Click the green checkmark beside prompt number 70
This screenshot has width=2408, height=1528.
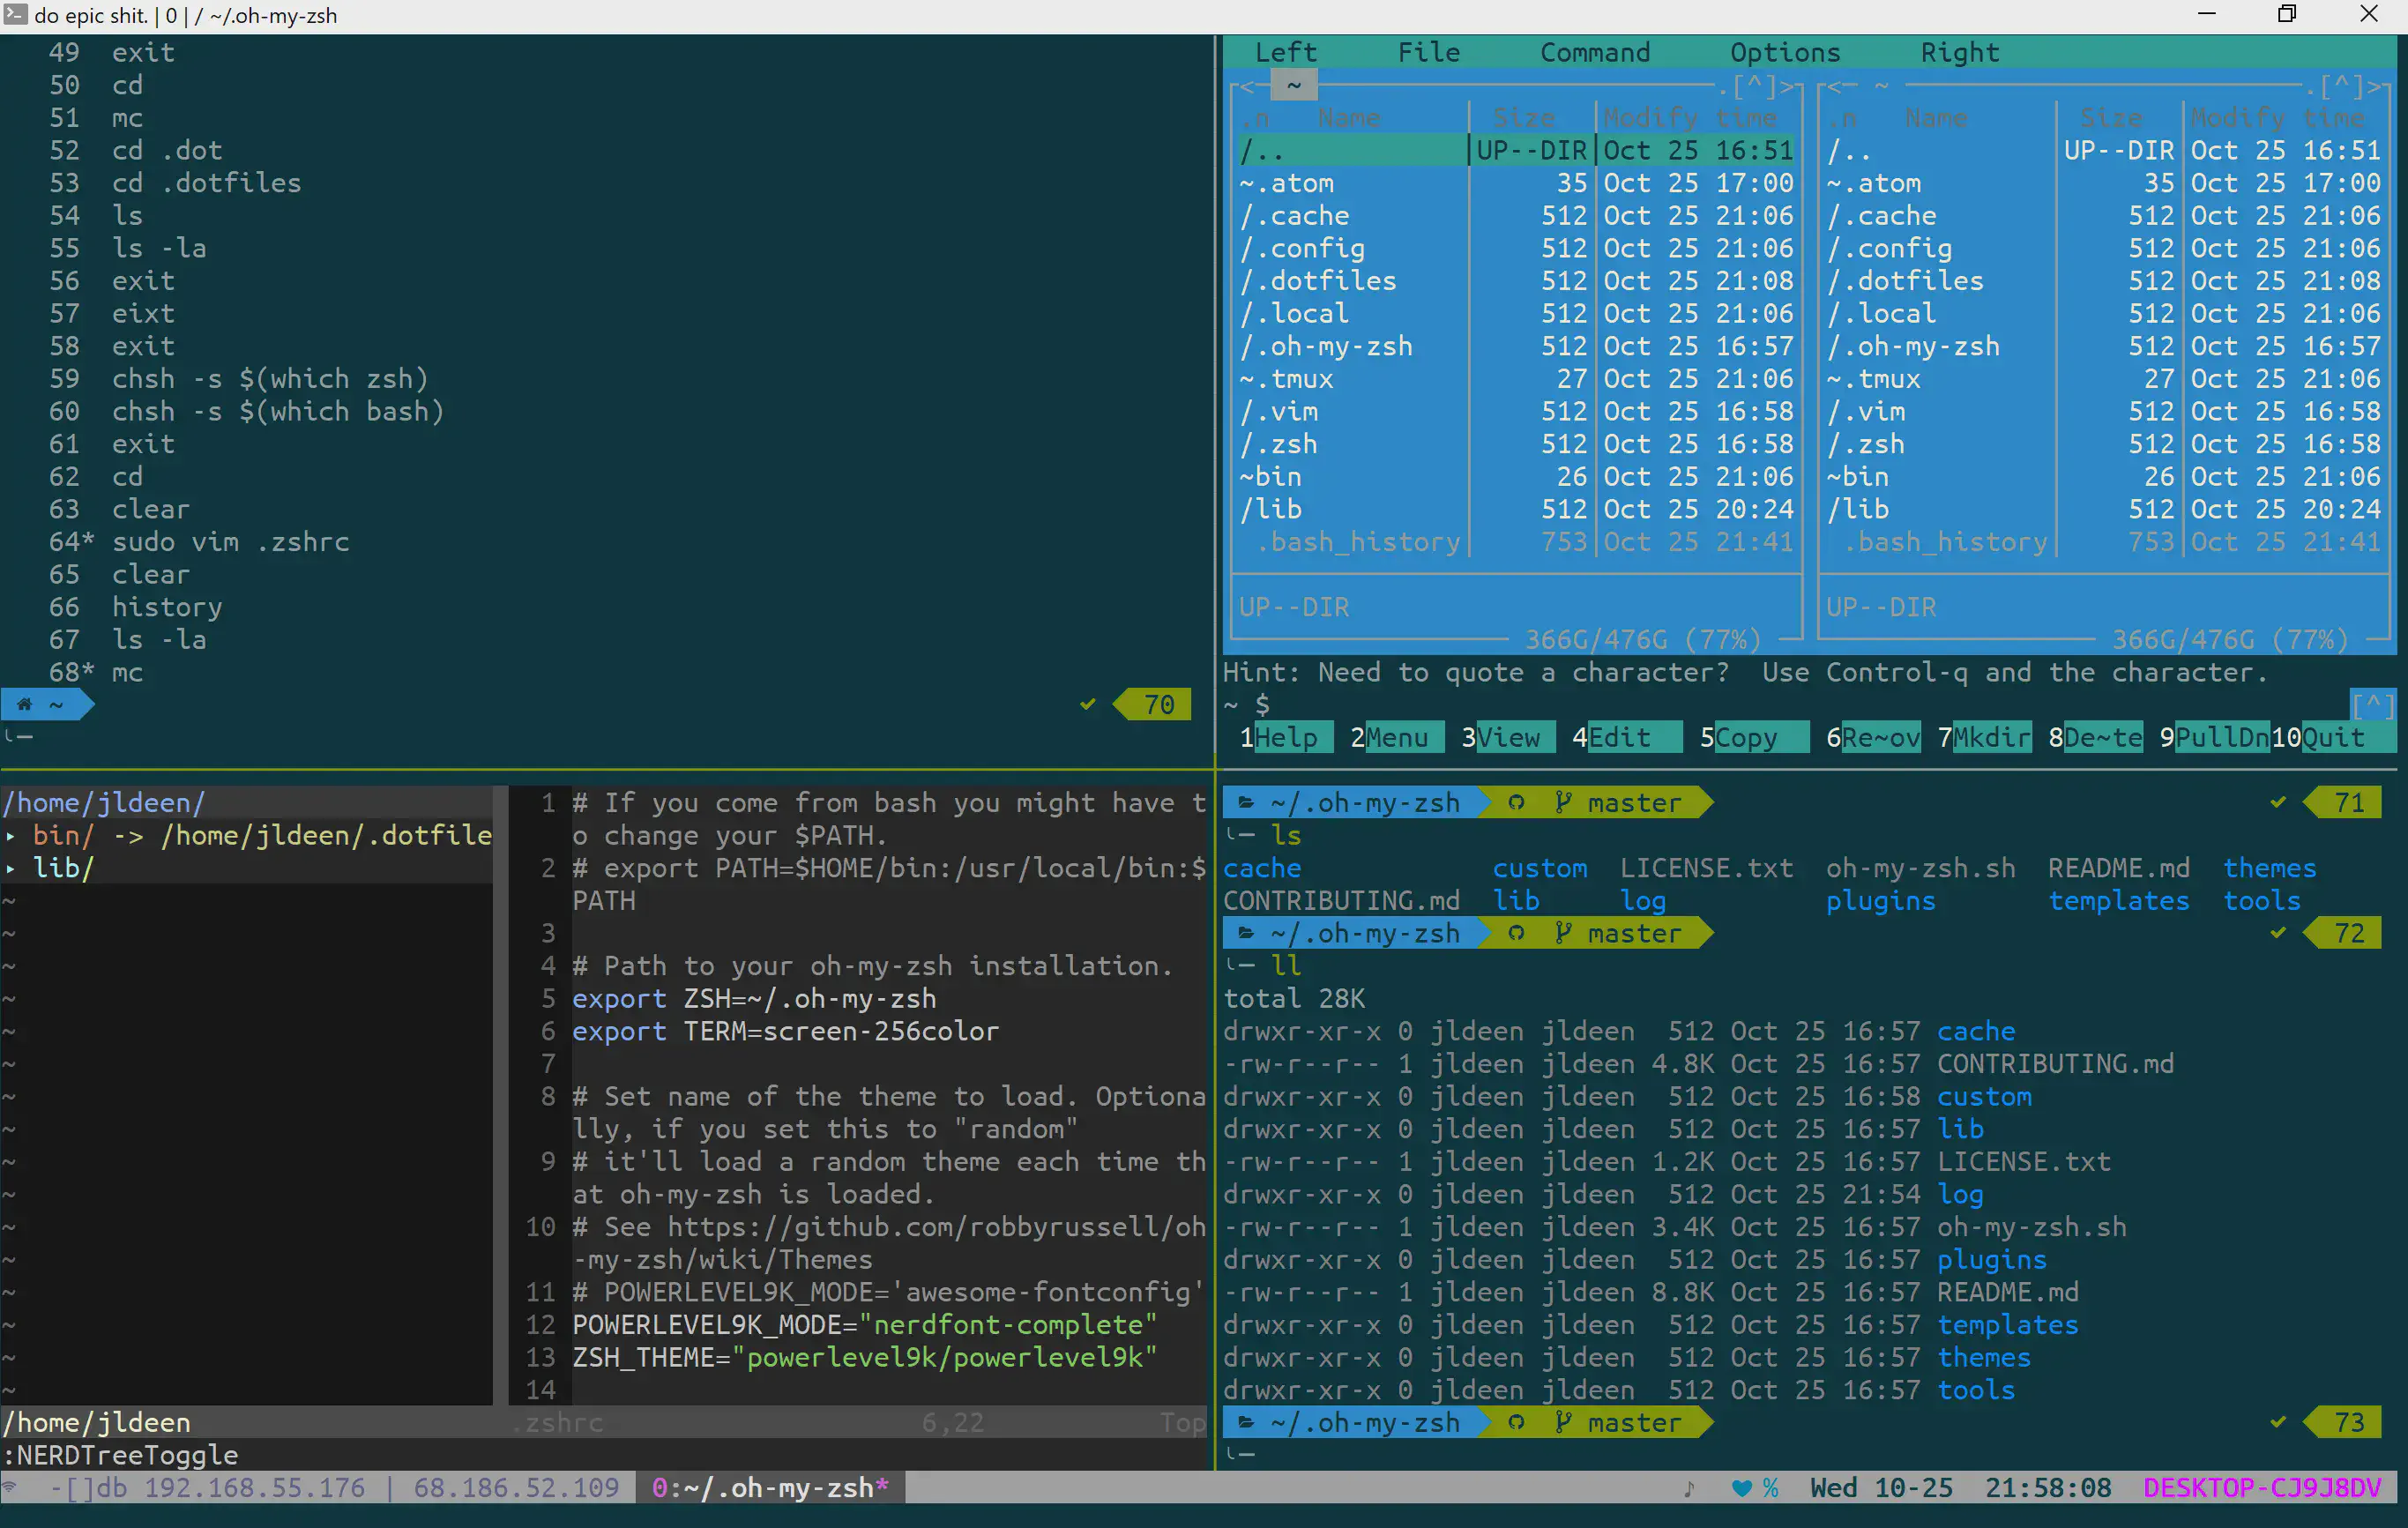1088,704
